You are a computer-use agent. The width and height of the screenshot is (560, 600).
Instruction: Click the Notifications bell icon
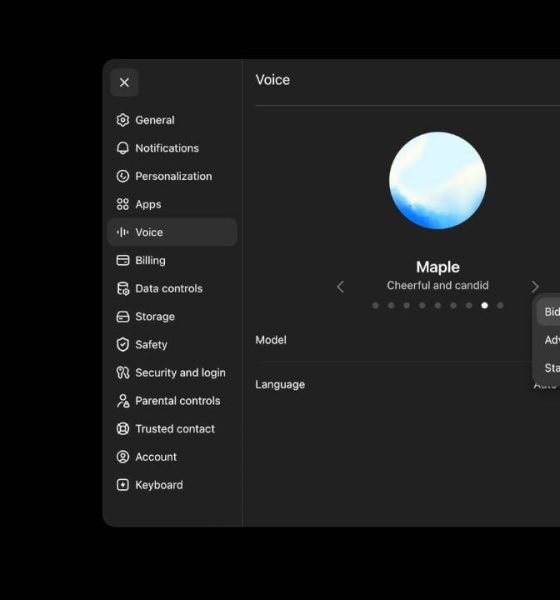point(122,148)
